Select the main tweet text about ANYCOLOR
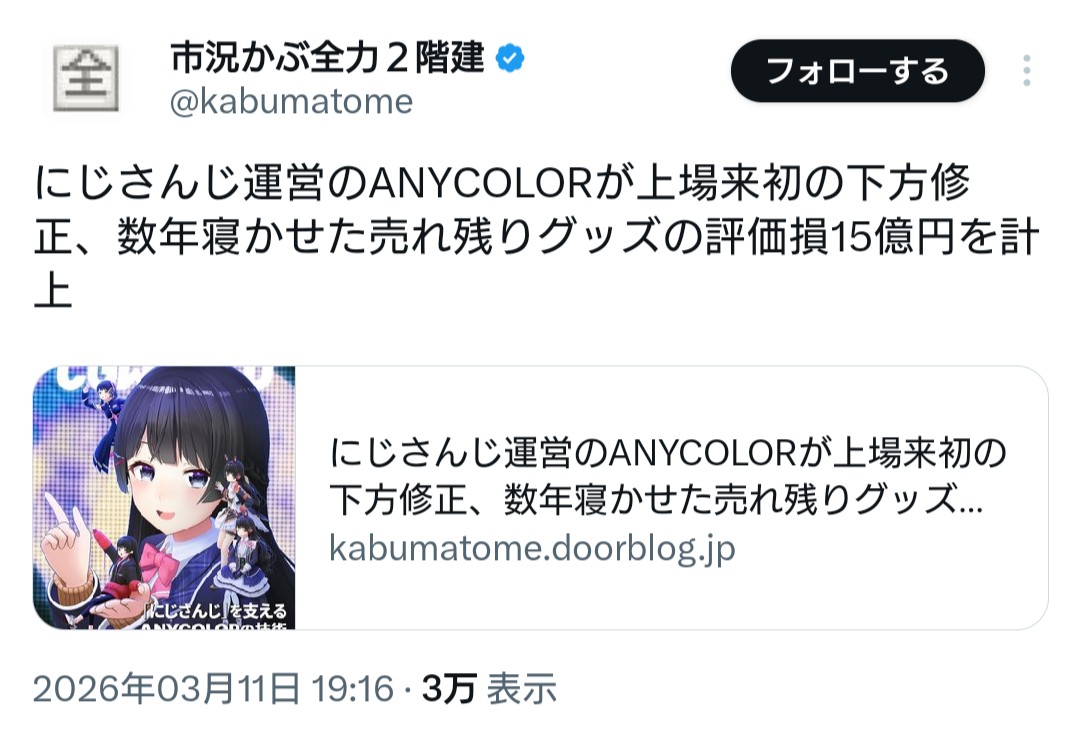The image size is (1080, 737). pyautogui.click(x=537, y=236)
